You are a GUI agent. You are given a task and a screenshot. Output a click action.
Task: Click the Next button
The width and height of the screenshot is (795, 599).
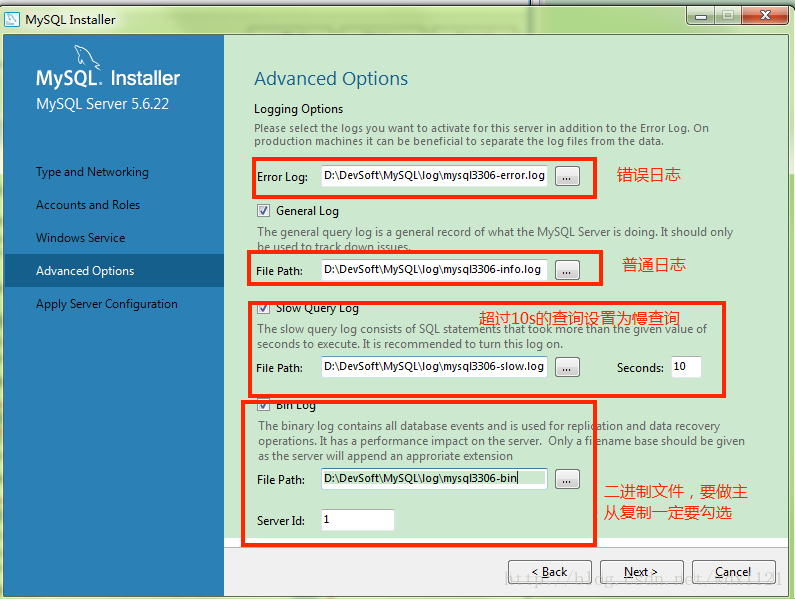pyautogui.click(x=641, y=572)
